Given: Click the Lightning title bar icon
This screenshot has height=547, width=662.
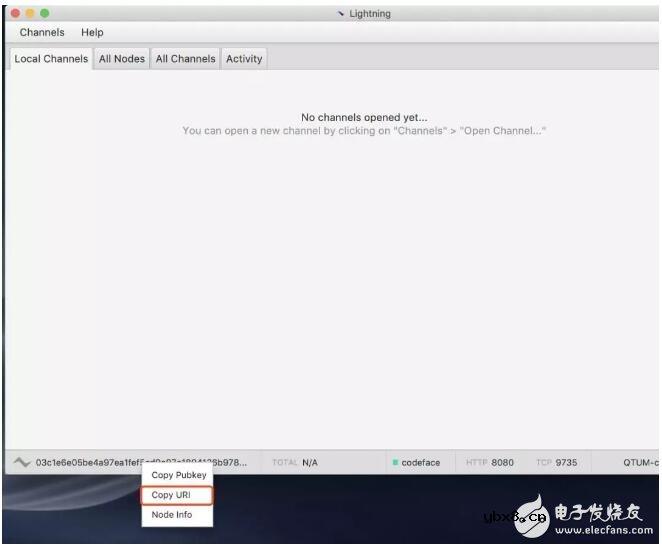Looking at the screenshot, I should point(341,14).
